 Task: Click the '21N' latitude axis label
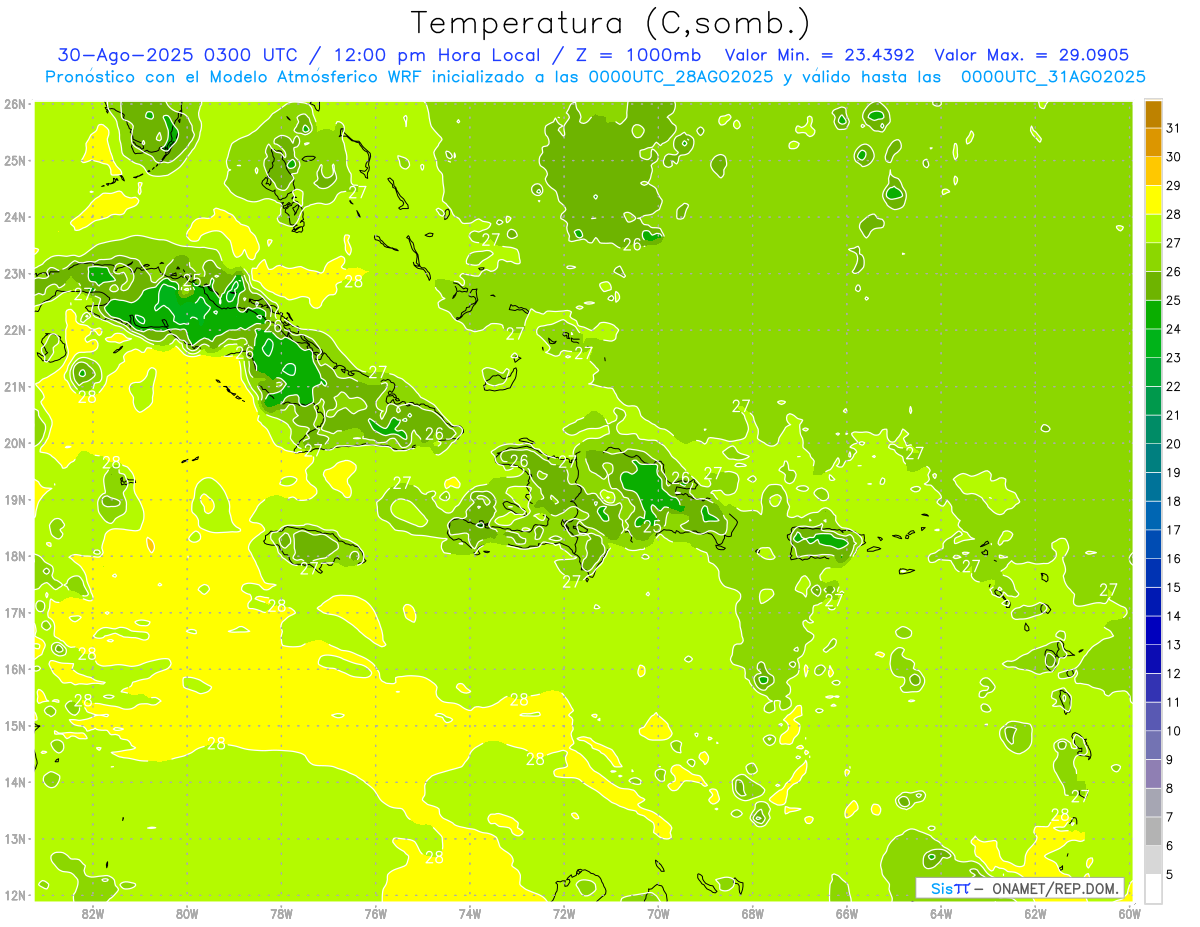click(x=14, y=387)
